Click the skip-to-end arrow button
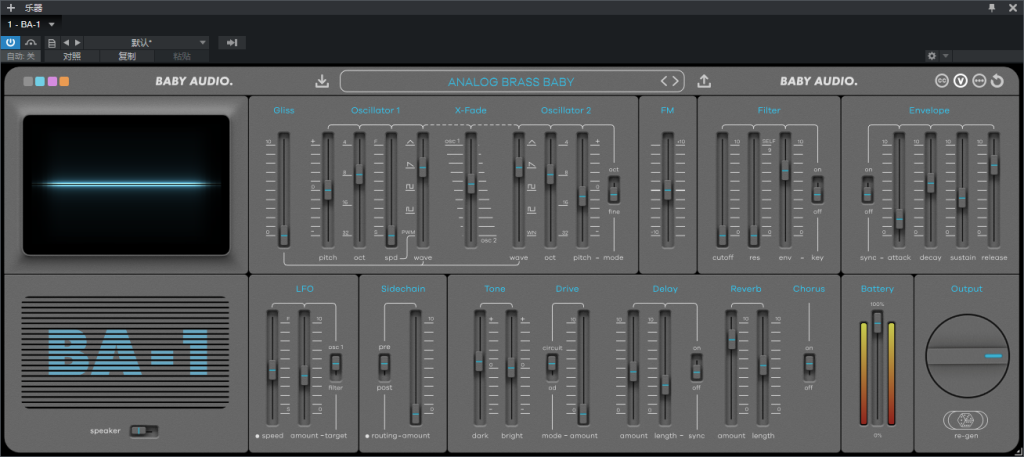This screenshot has height=457, width=1024. point(232,43)
